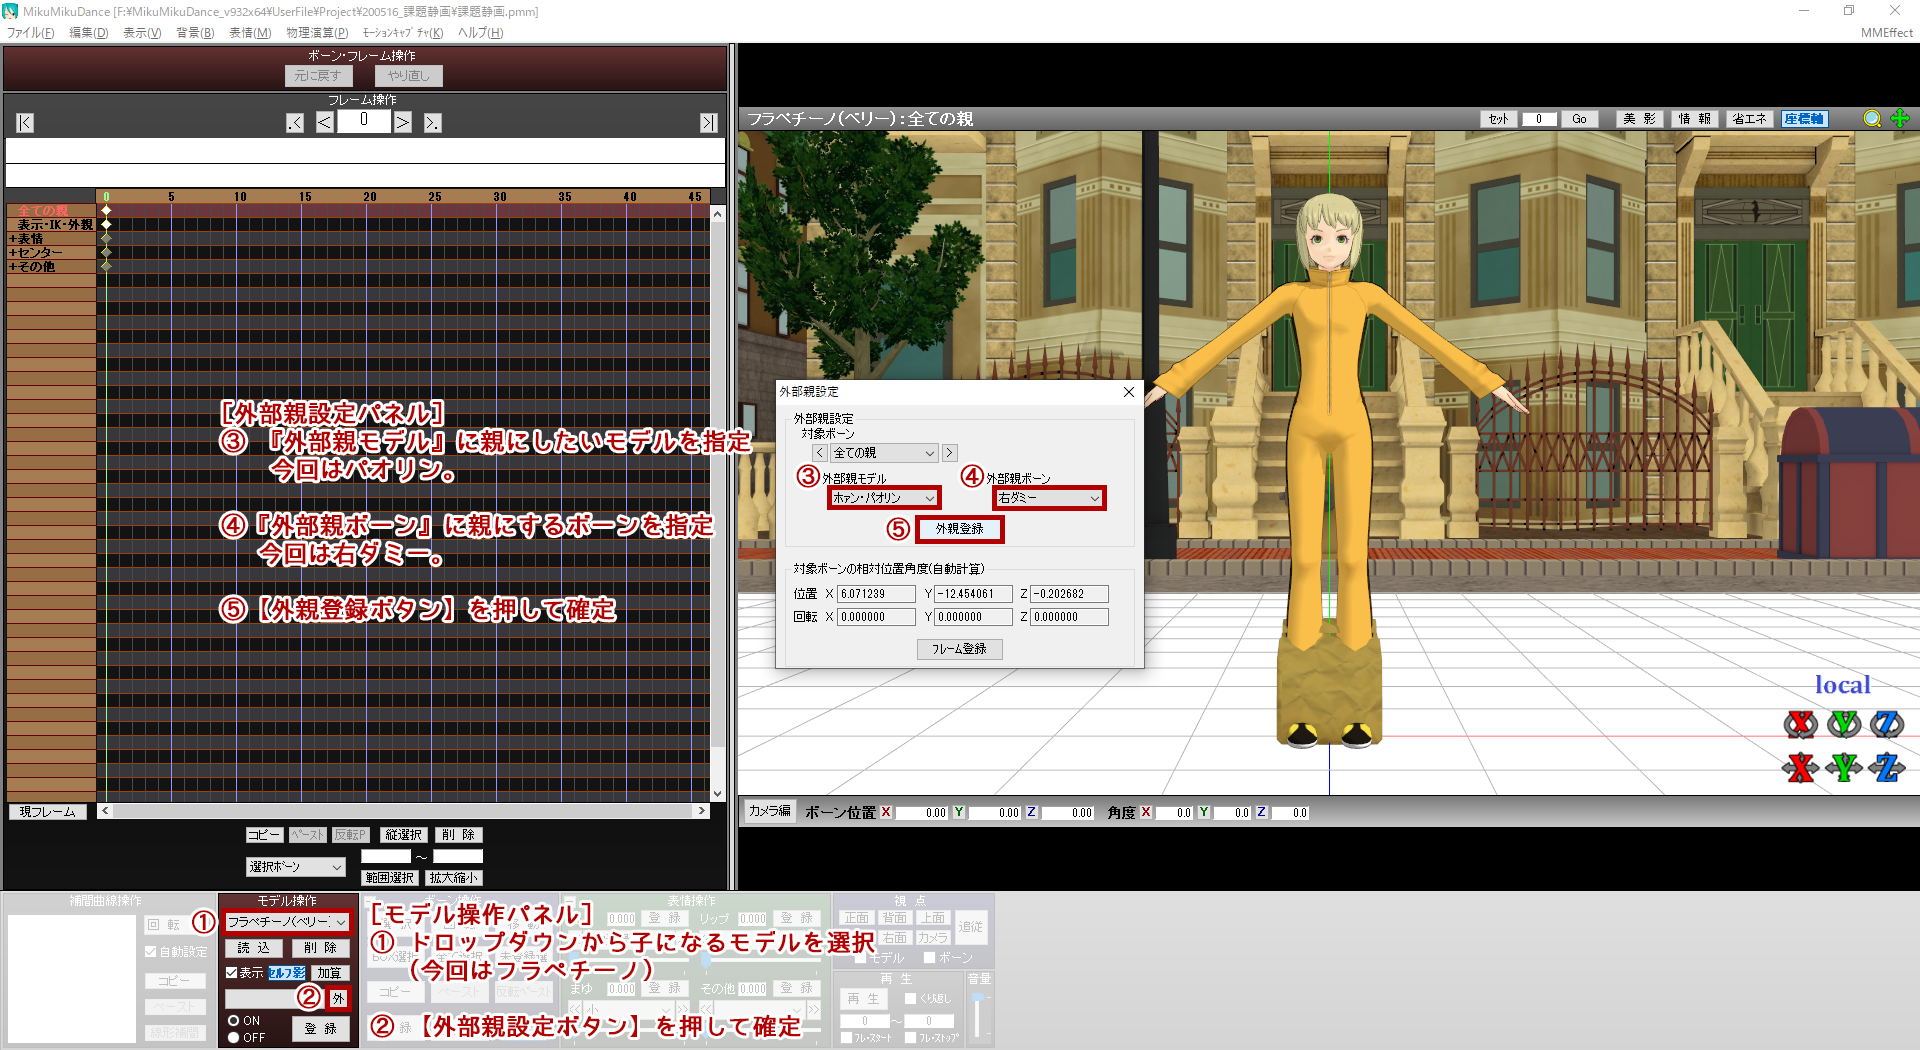Click the X axis move icon
Image resolution: width=1920 pixels, height=1050 pixels.
[x=1801, y=767]
